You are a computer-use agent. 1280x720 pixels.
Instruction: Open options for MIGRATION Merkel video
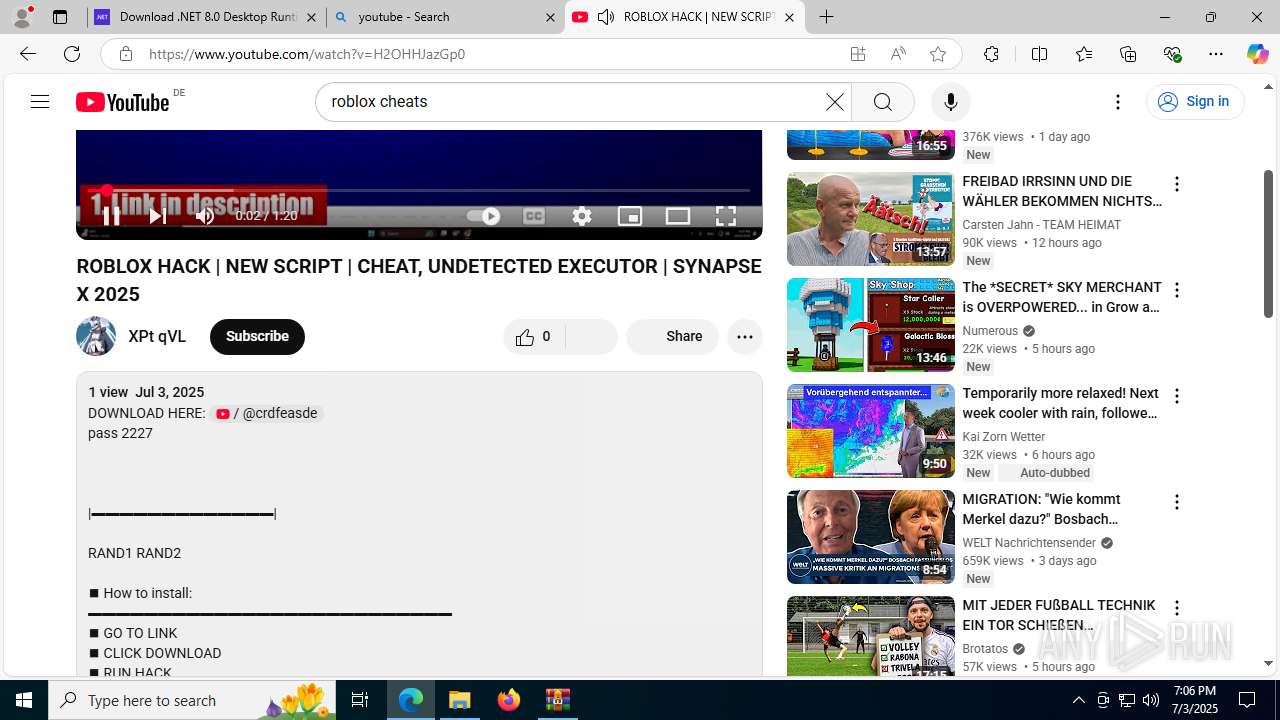1177,502
